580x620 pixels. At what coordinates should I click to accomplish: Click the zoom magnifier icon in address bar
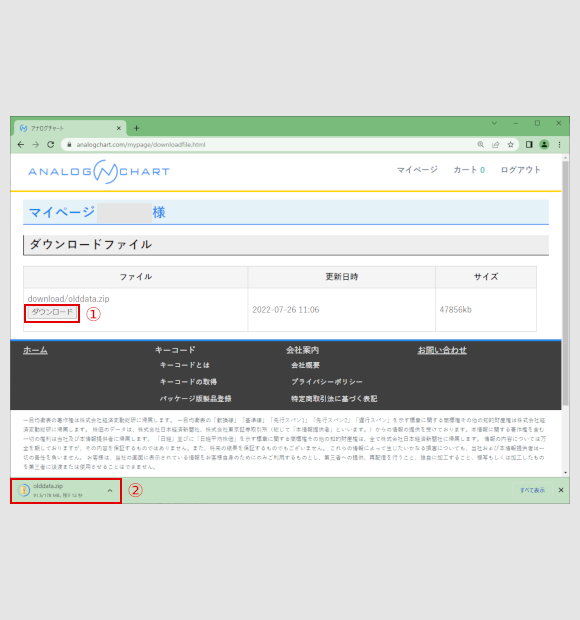point(480,145)
